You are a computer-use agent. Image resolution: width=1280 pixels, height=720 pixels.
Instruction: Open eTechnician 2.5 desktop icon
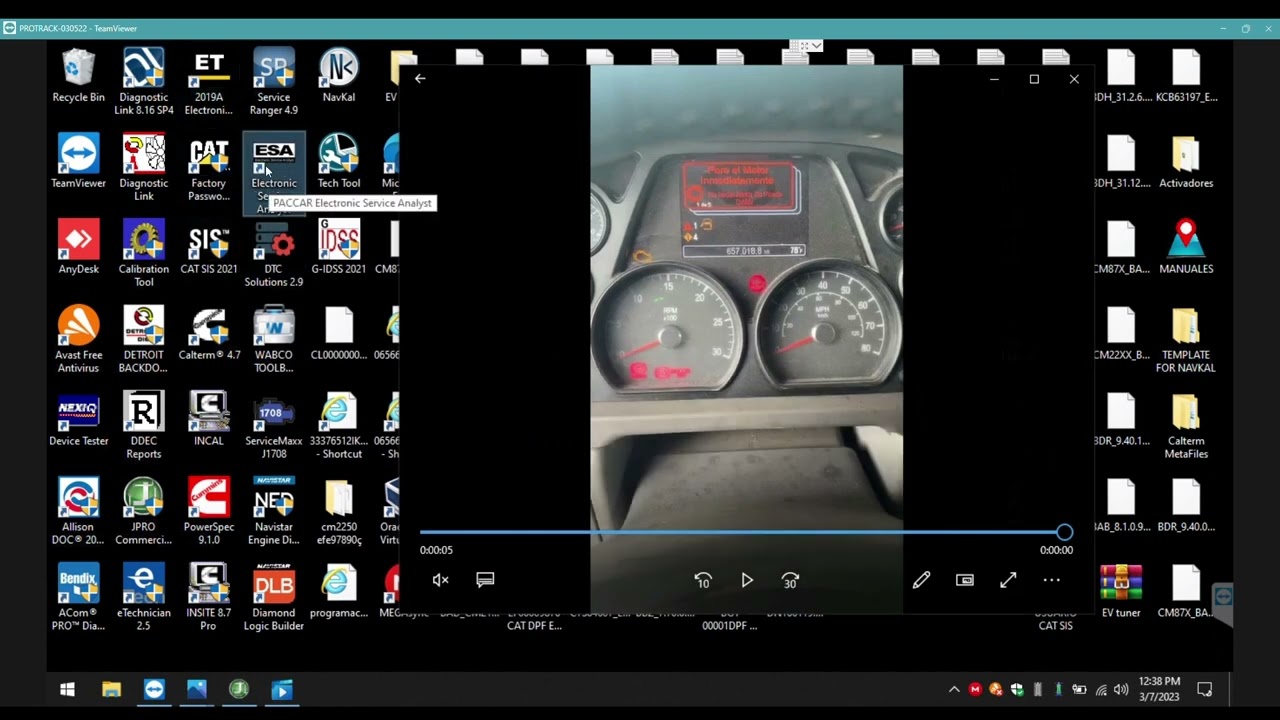point(143,598)
